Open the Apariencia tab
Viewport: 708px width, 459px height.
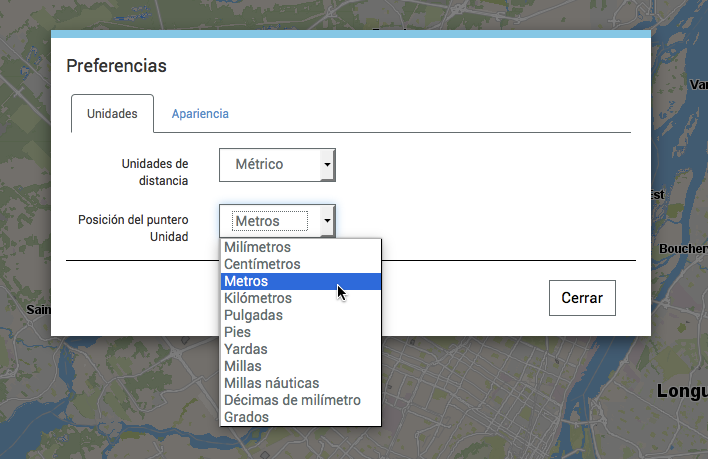(x=200, y=114)
